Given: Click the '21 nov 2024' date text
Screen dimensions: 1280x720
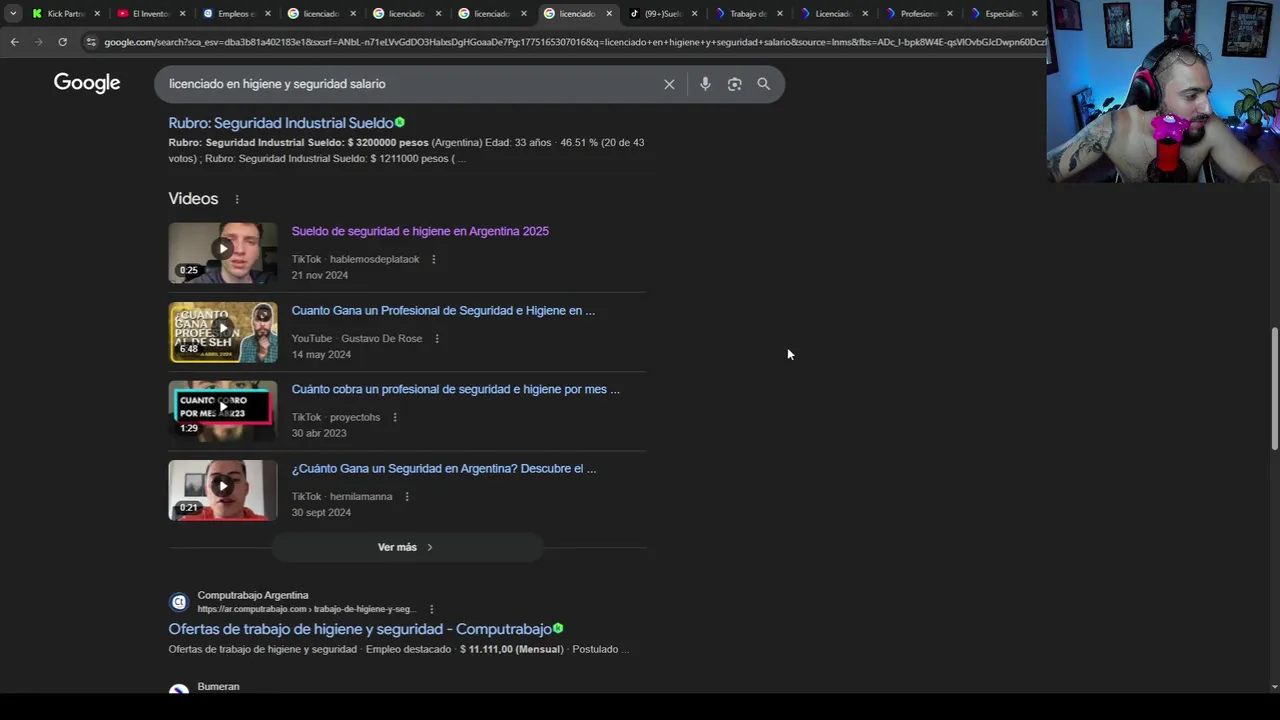Looking at the screenshot, I should click(x=319, y=275).
